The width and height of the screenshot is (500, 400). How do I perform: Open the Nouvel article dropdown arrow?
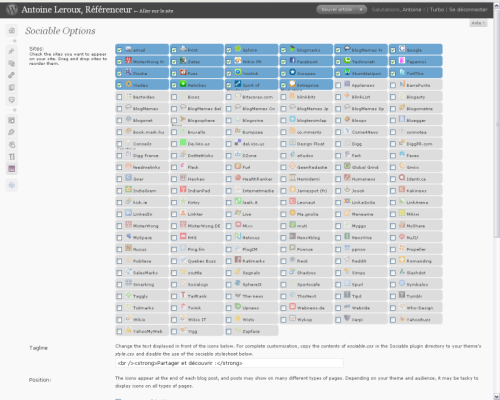(x=361, y=10)
